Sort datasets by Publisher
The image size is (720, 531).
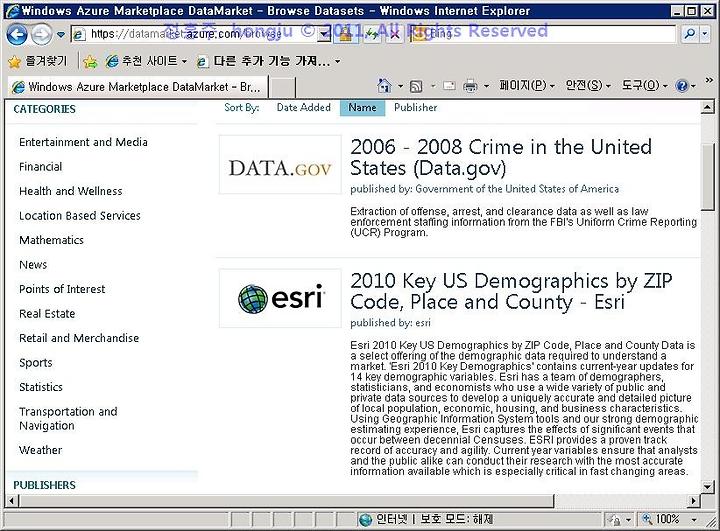tap(416, 107)
